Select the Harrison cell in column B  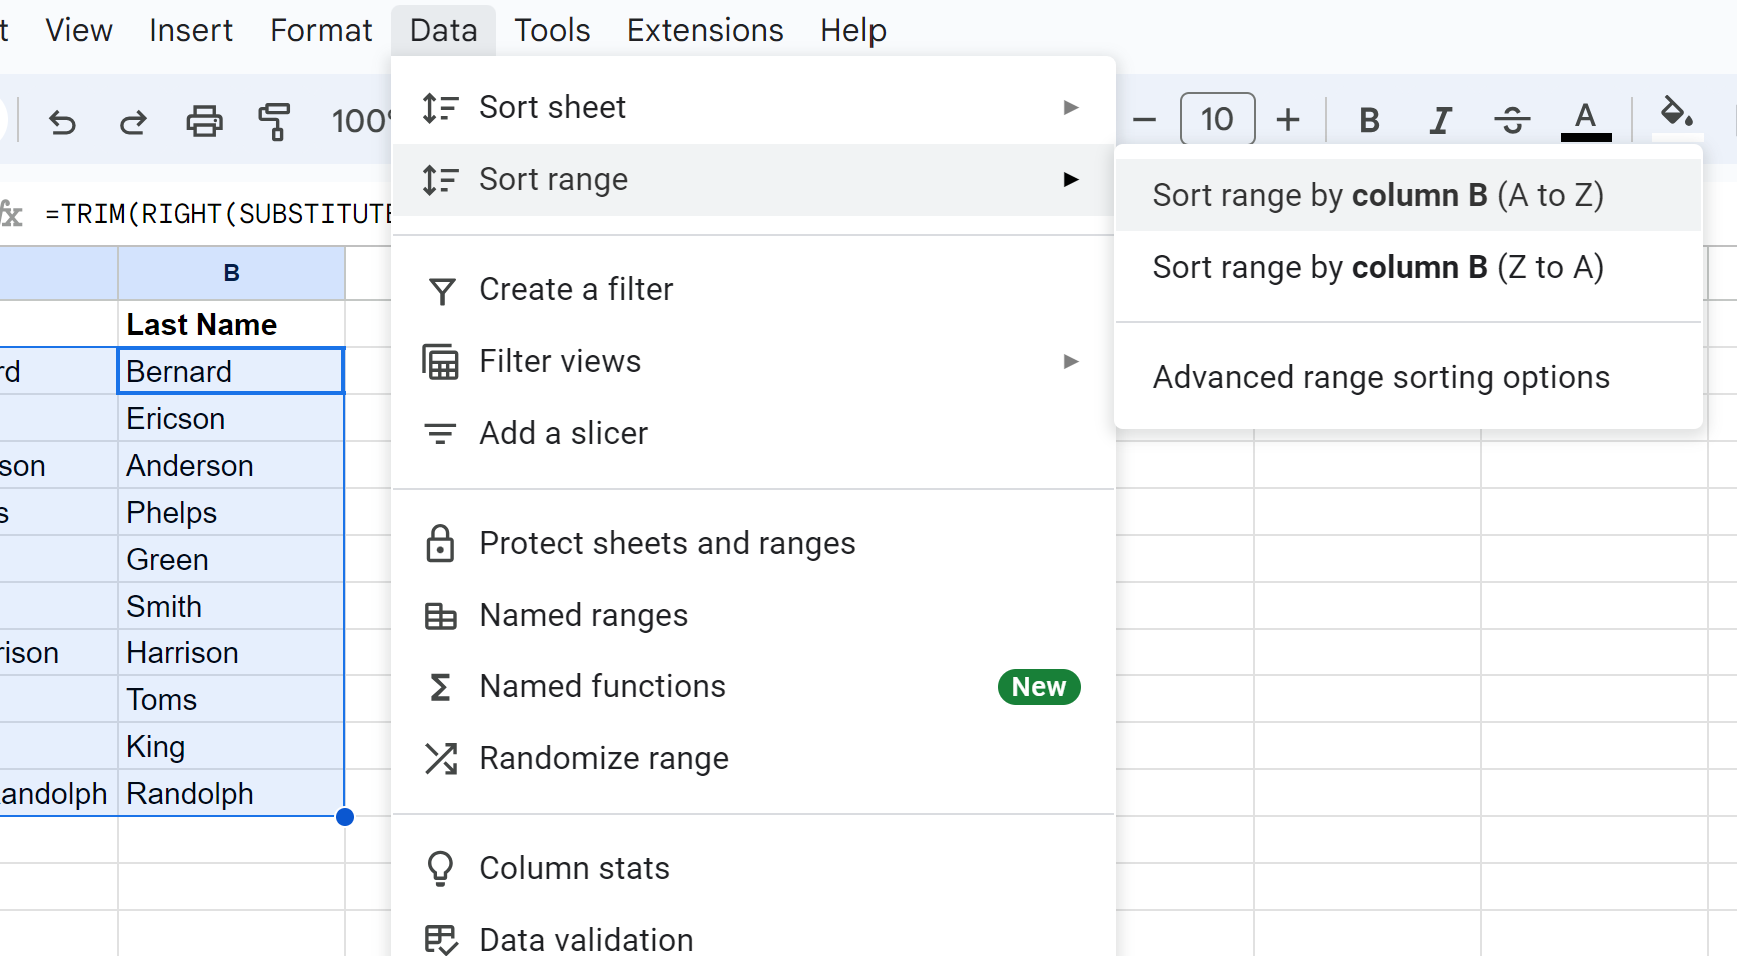tap(232, 653)
